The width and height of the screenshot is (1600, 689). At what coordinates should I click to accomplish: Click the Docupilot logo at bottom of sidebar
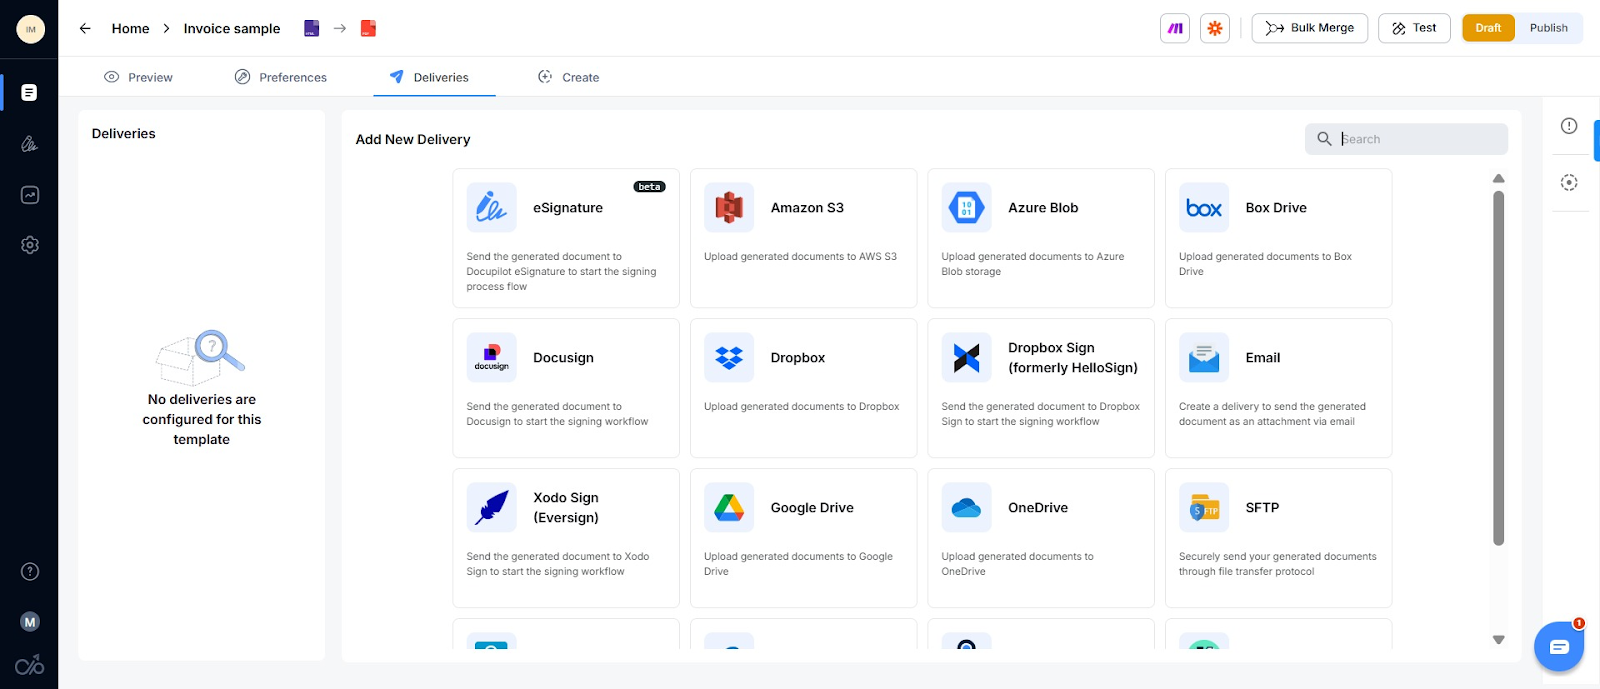coord(30,664)
